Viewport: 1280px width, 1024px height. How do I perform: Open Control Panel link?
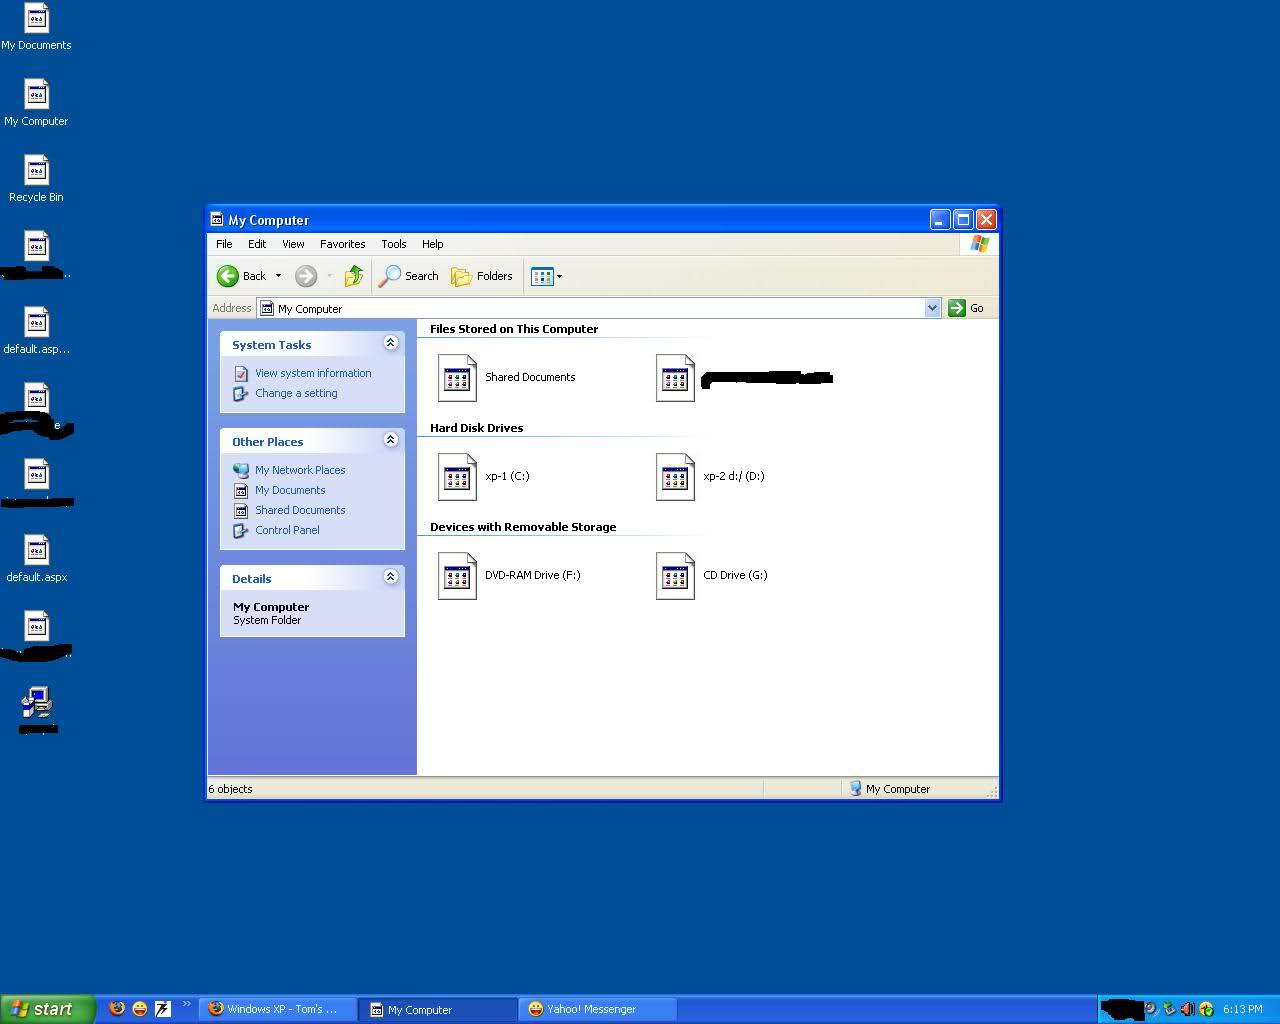tap(287, 530)
